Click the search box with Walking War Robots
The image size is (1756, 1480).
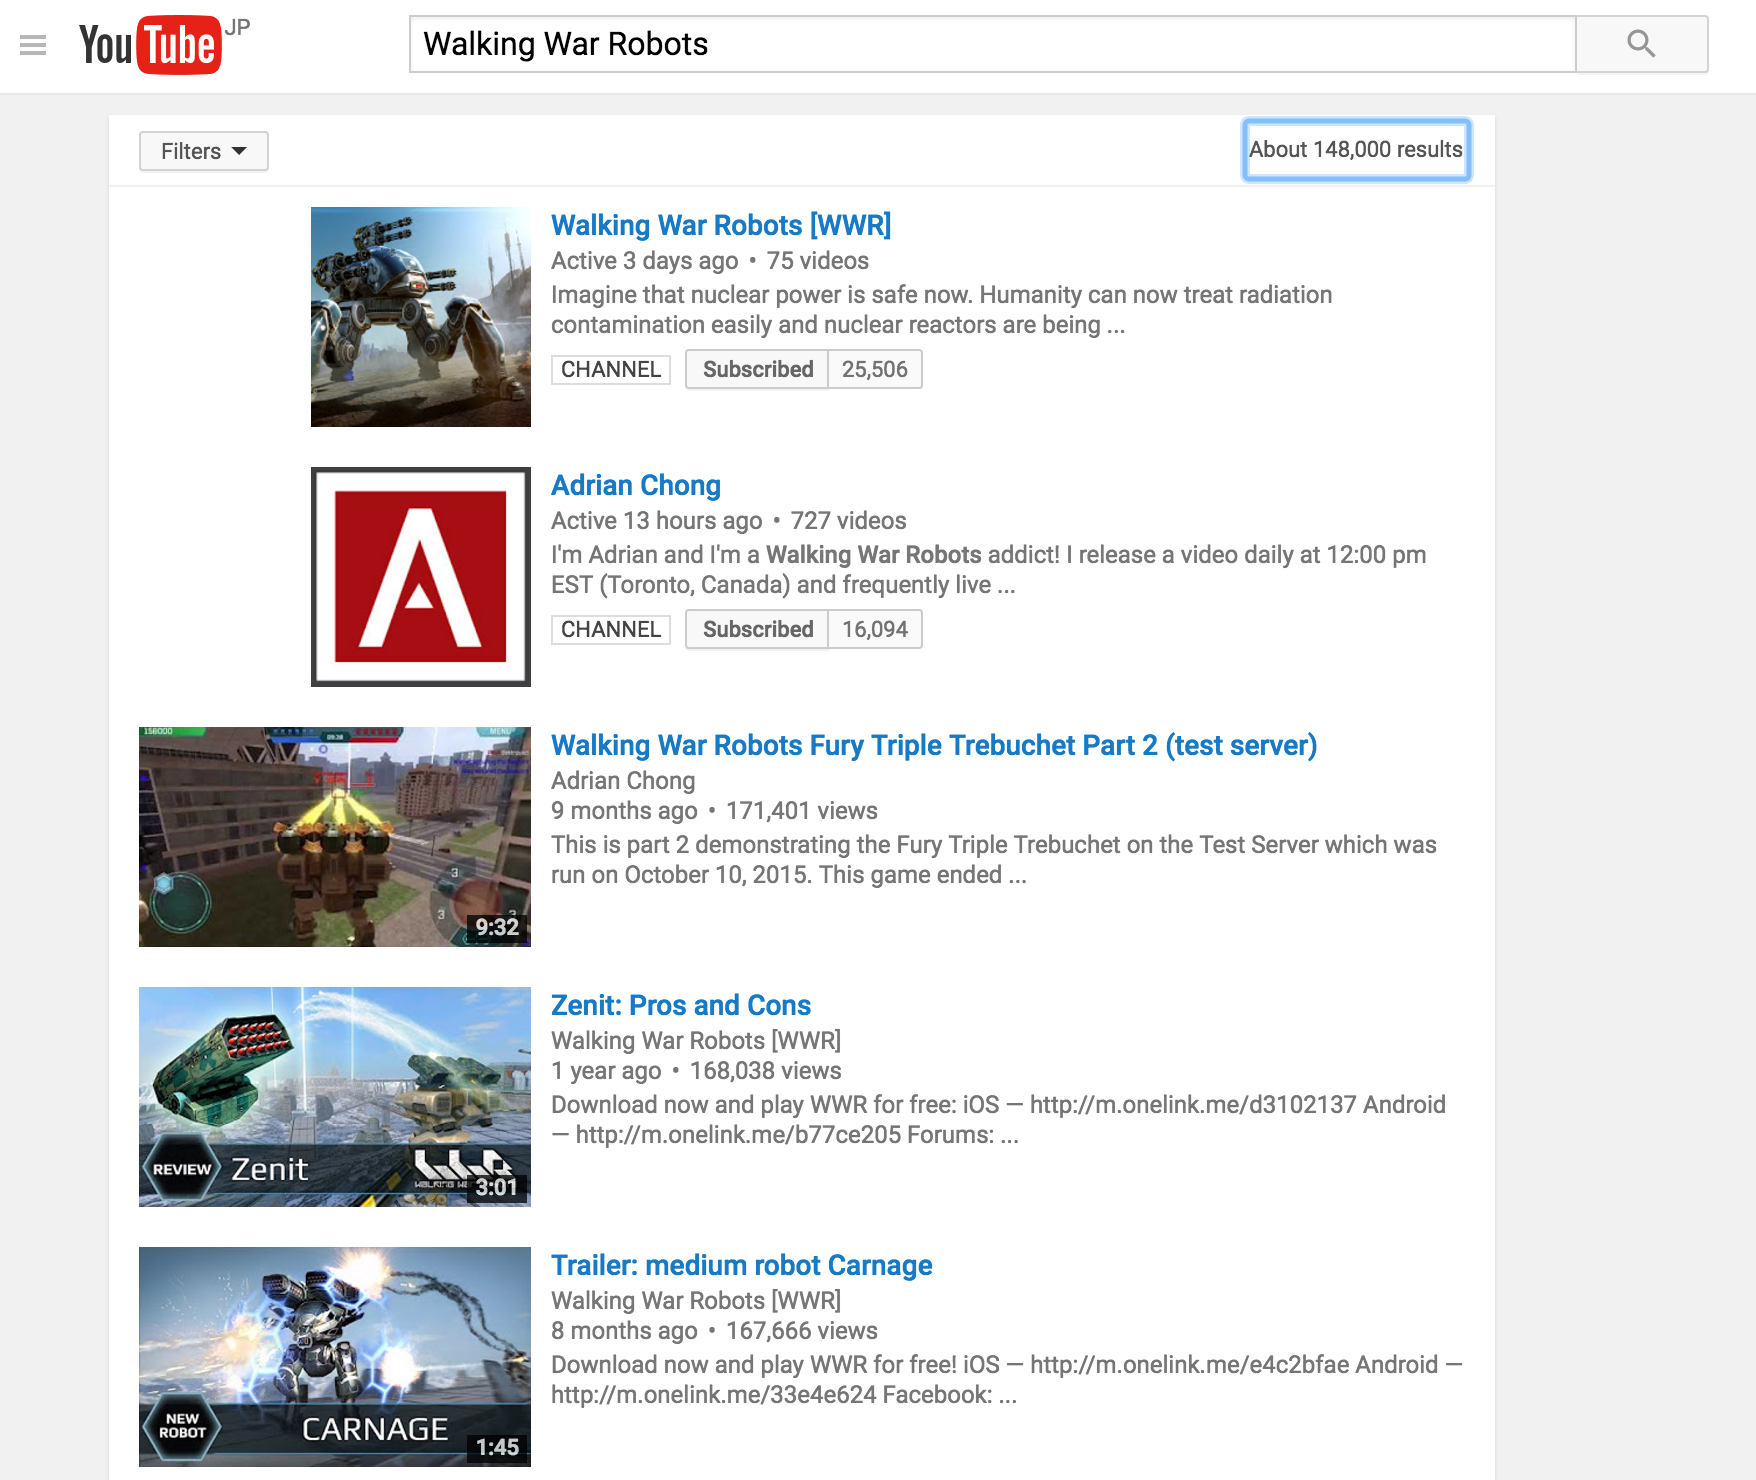[x=990, y=44]
